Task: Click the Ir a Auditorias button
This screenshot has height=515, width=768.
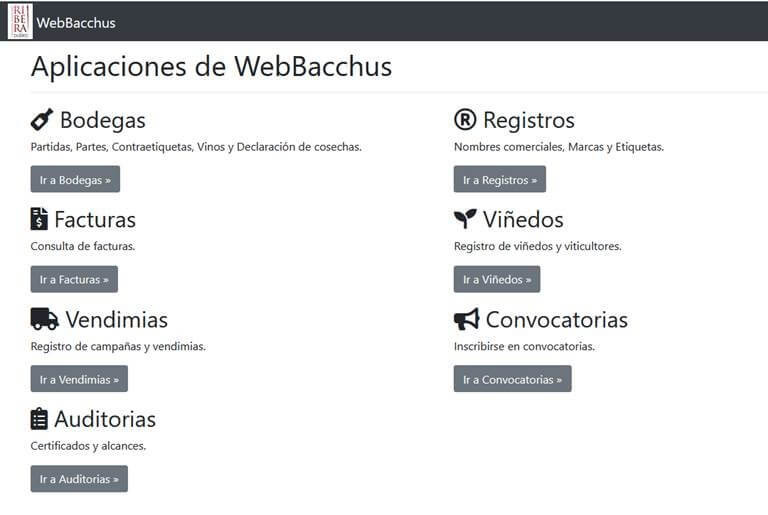Action: click(79, 479)
